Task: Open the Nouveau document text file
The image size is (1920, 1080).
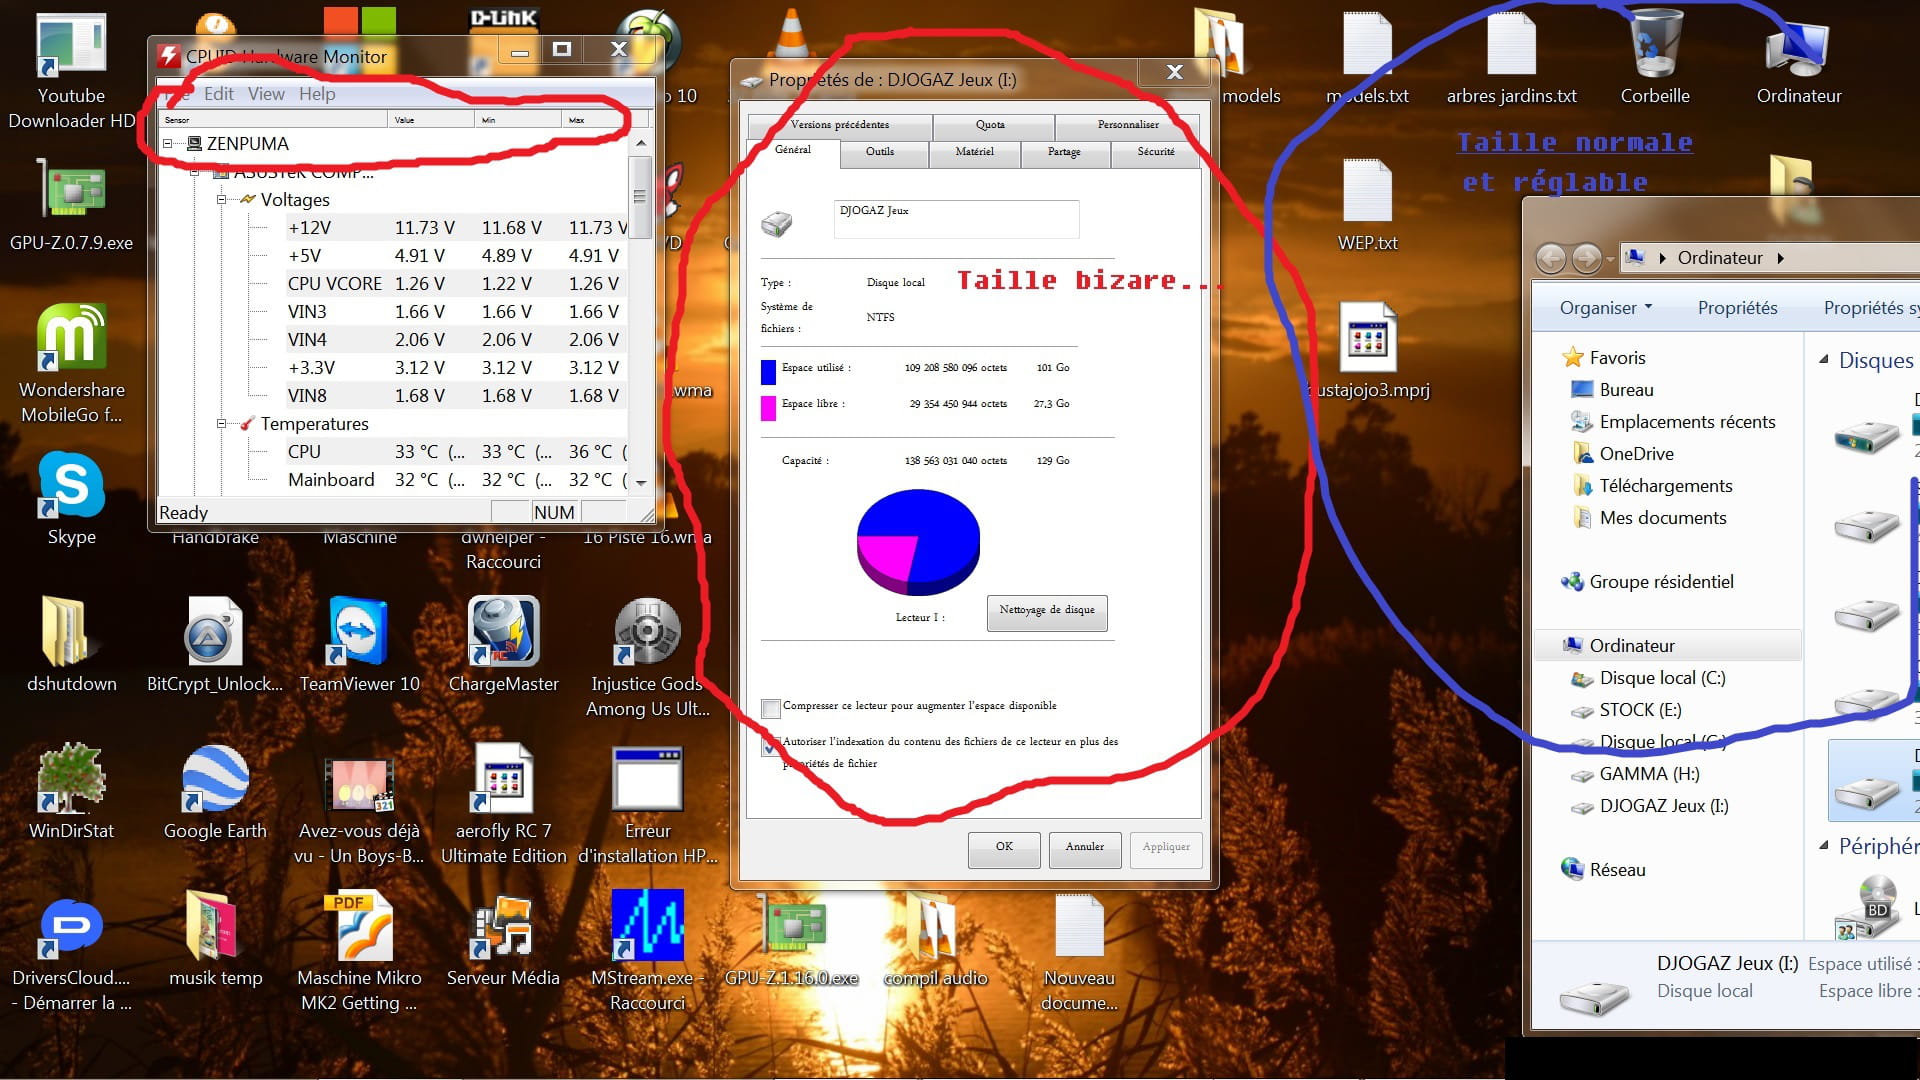Action: pyautogui.click(x=1079, y=952)
